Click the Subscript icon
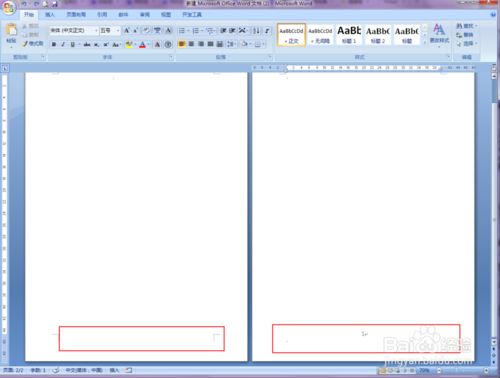This screenshot has height=378, width=500. (x=96, y=44)
